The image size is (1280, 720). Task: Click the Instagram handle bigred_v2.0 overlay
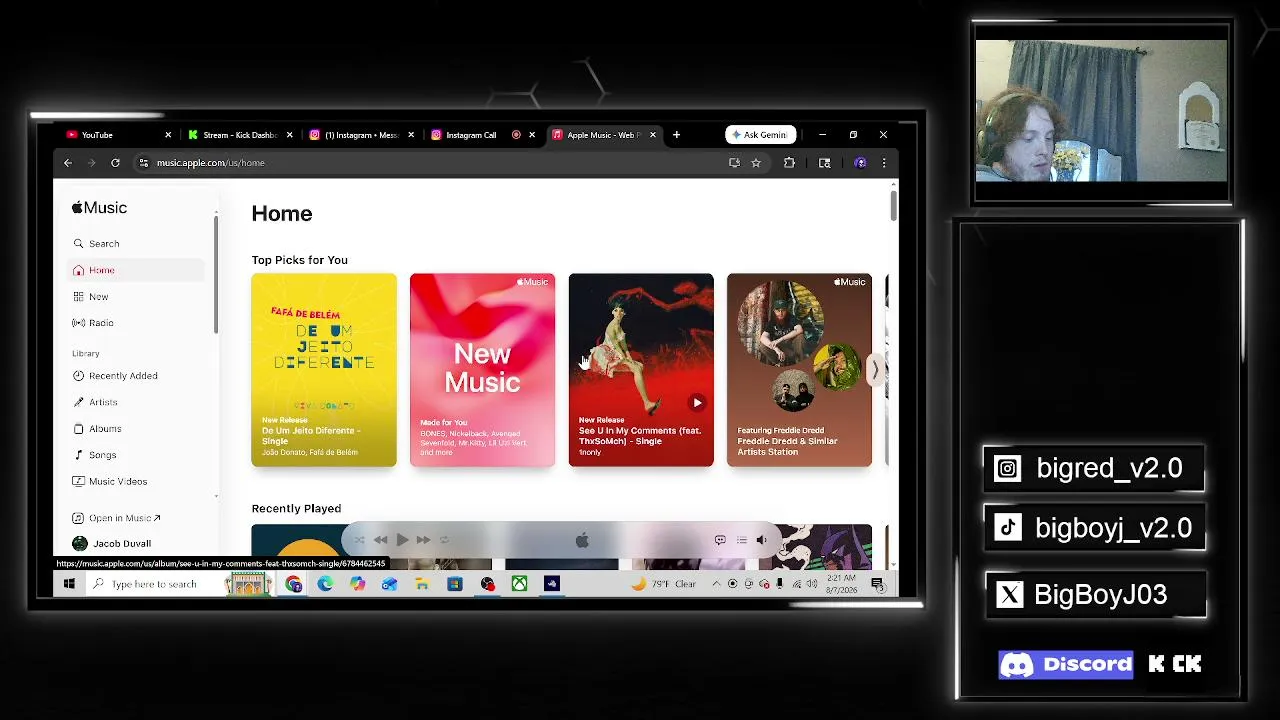coord(1094,468)
